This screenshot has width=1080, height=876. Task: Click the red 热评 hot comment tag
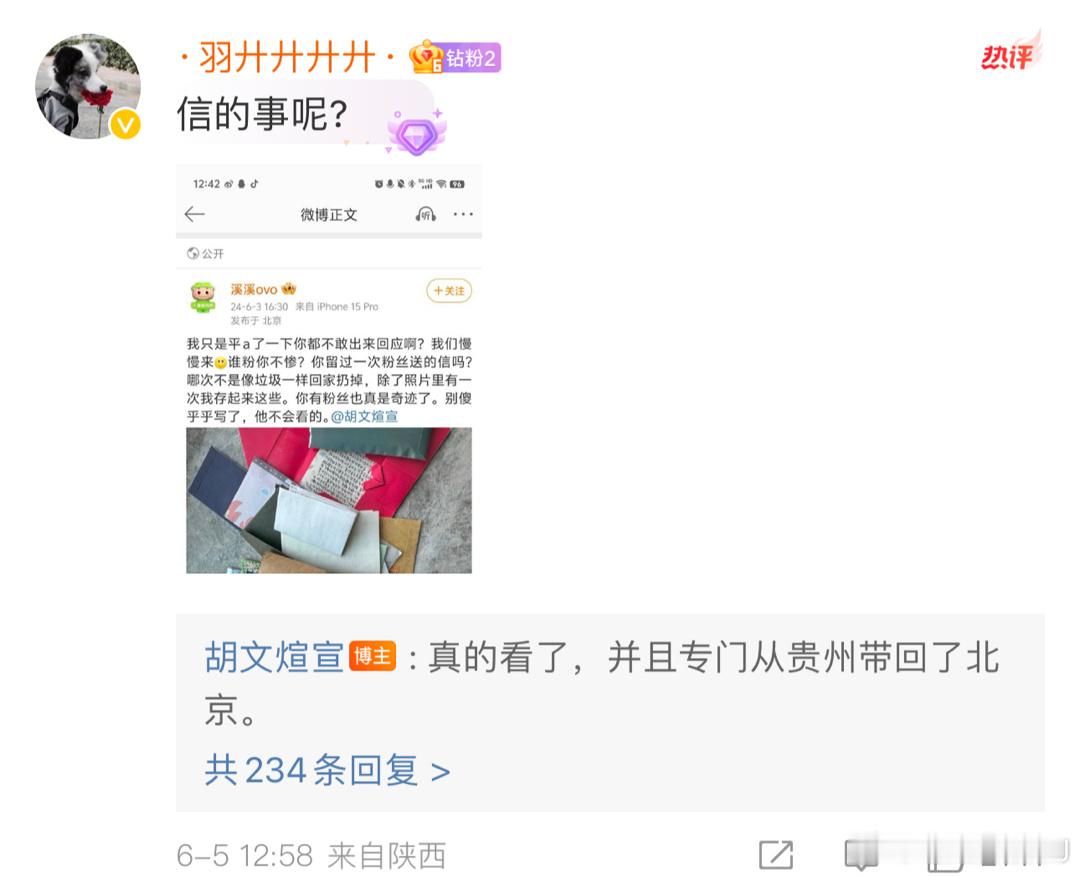click(1010, 52)
